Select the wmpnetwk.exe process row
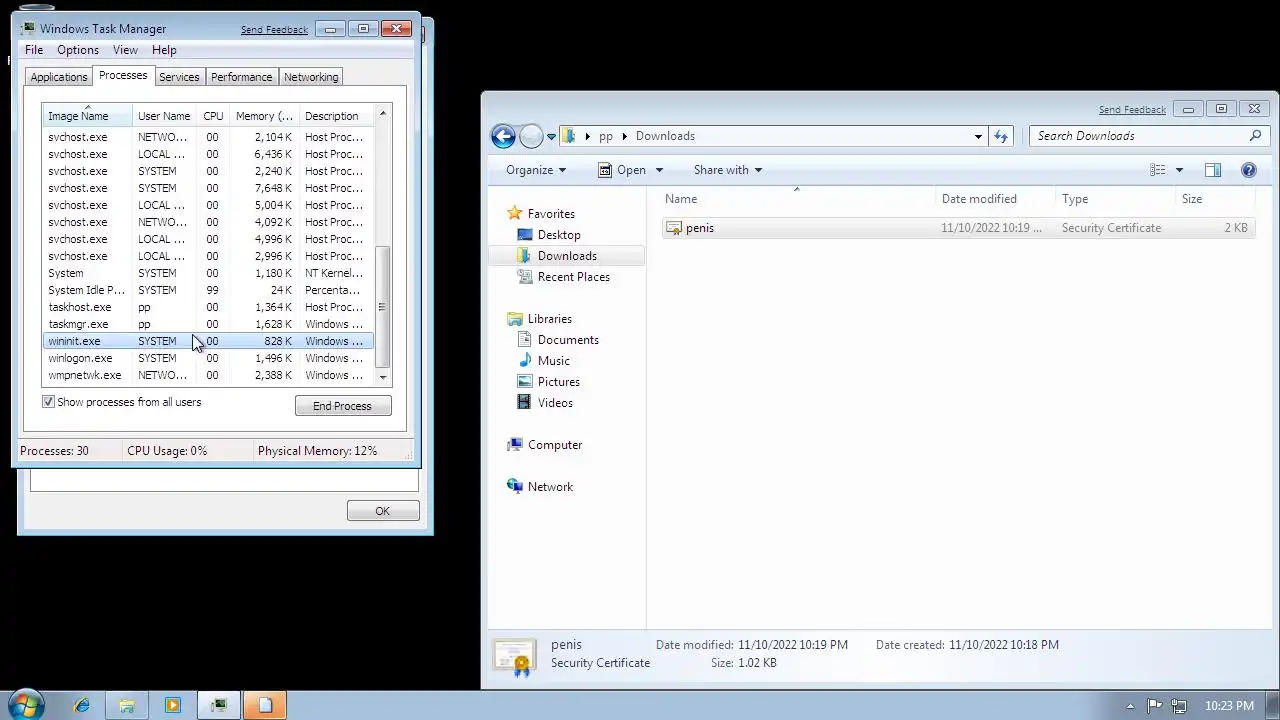Viewport: 1280px width, 720px height. (207, 375)
